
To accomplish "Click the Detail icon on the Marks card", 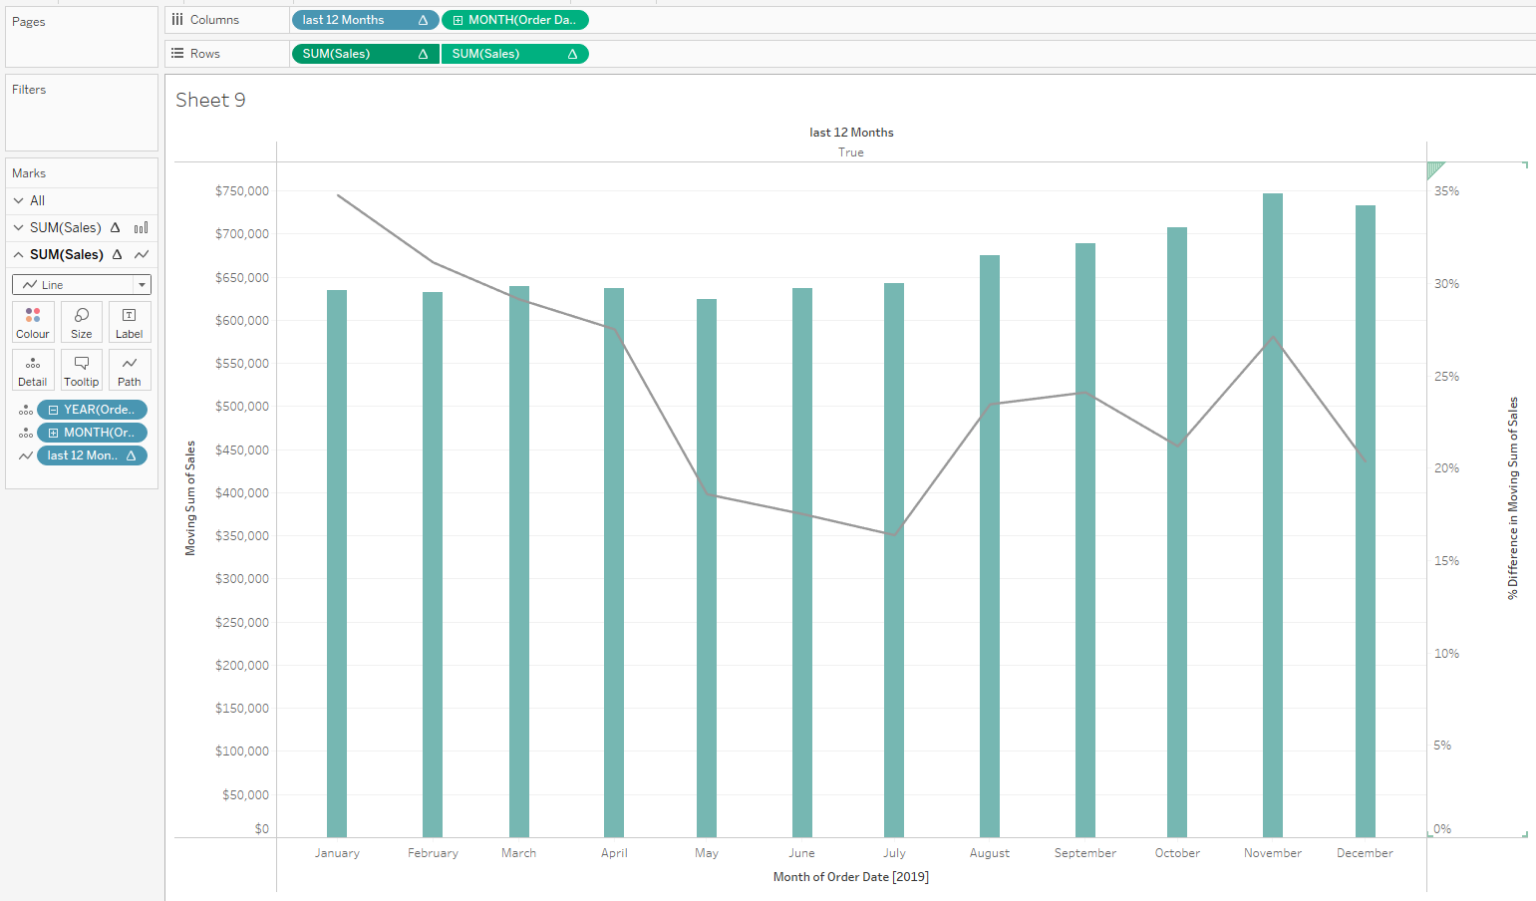I will coord(32,369).
